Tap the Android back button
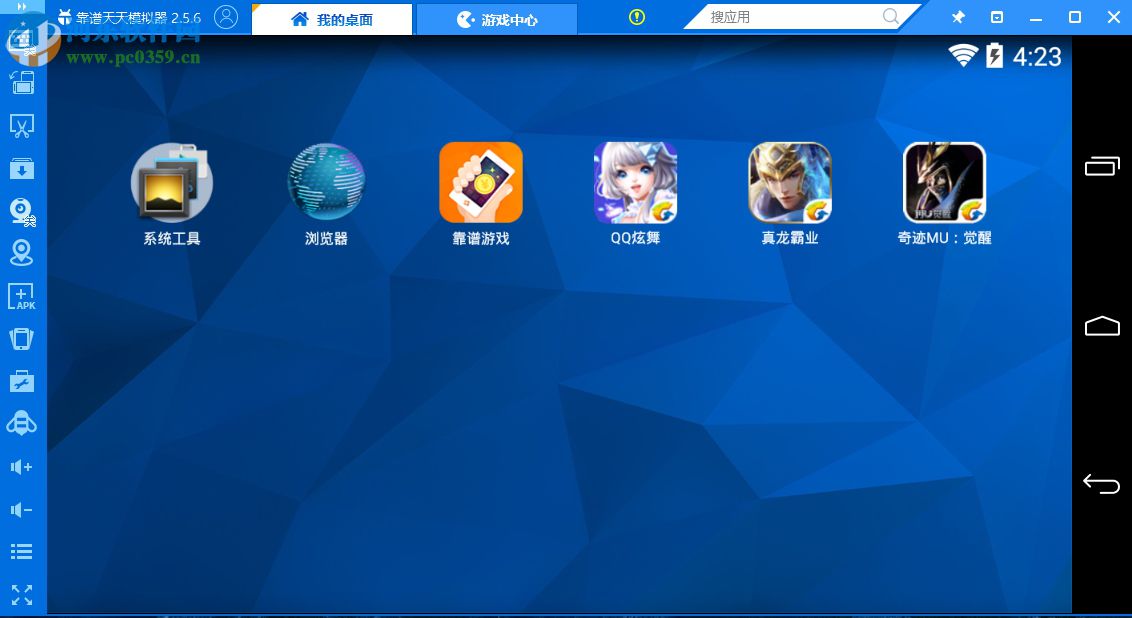Viewport: 1132px width, 618px height. pyautogui.click(x=1102, y=484)
